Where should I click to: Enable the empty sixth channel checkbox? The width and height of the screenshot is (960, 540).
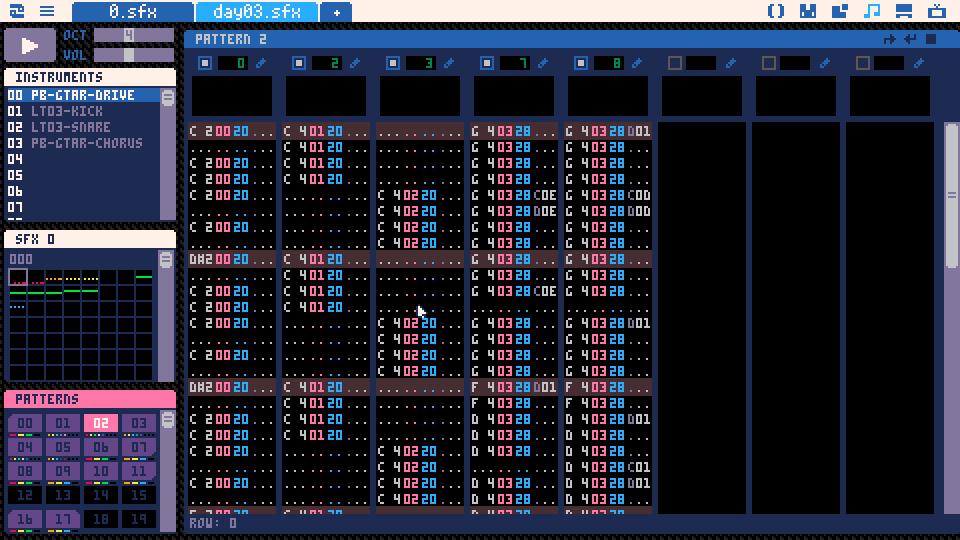click(x=675, y=63)
